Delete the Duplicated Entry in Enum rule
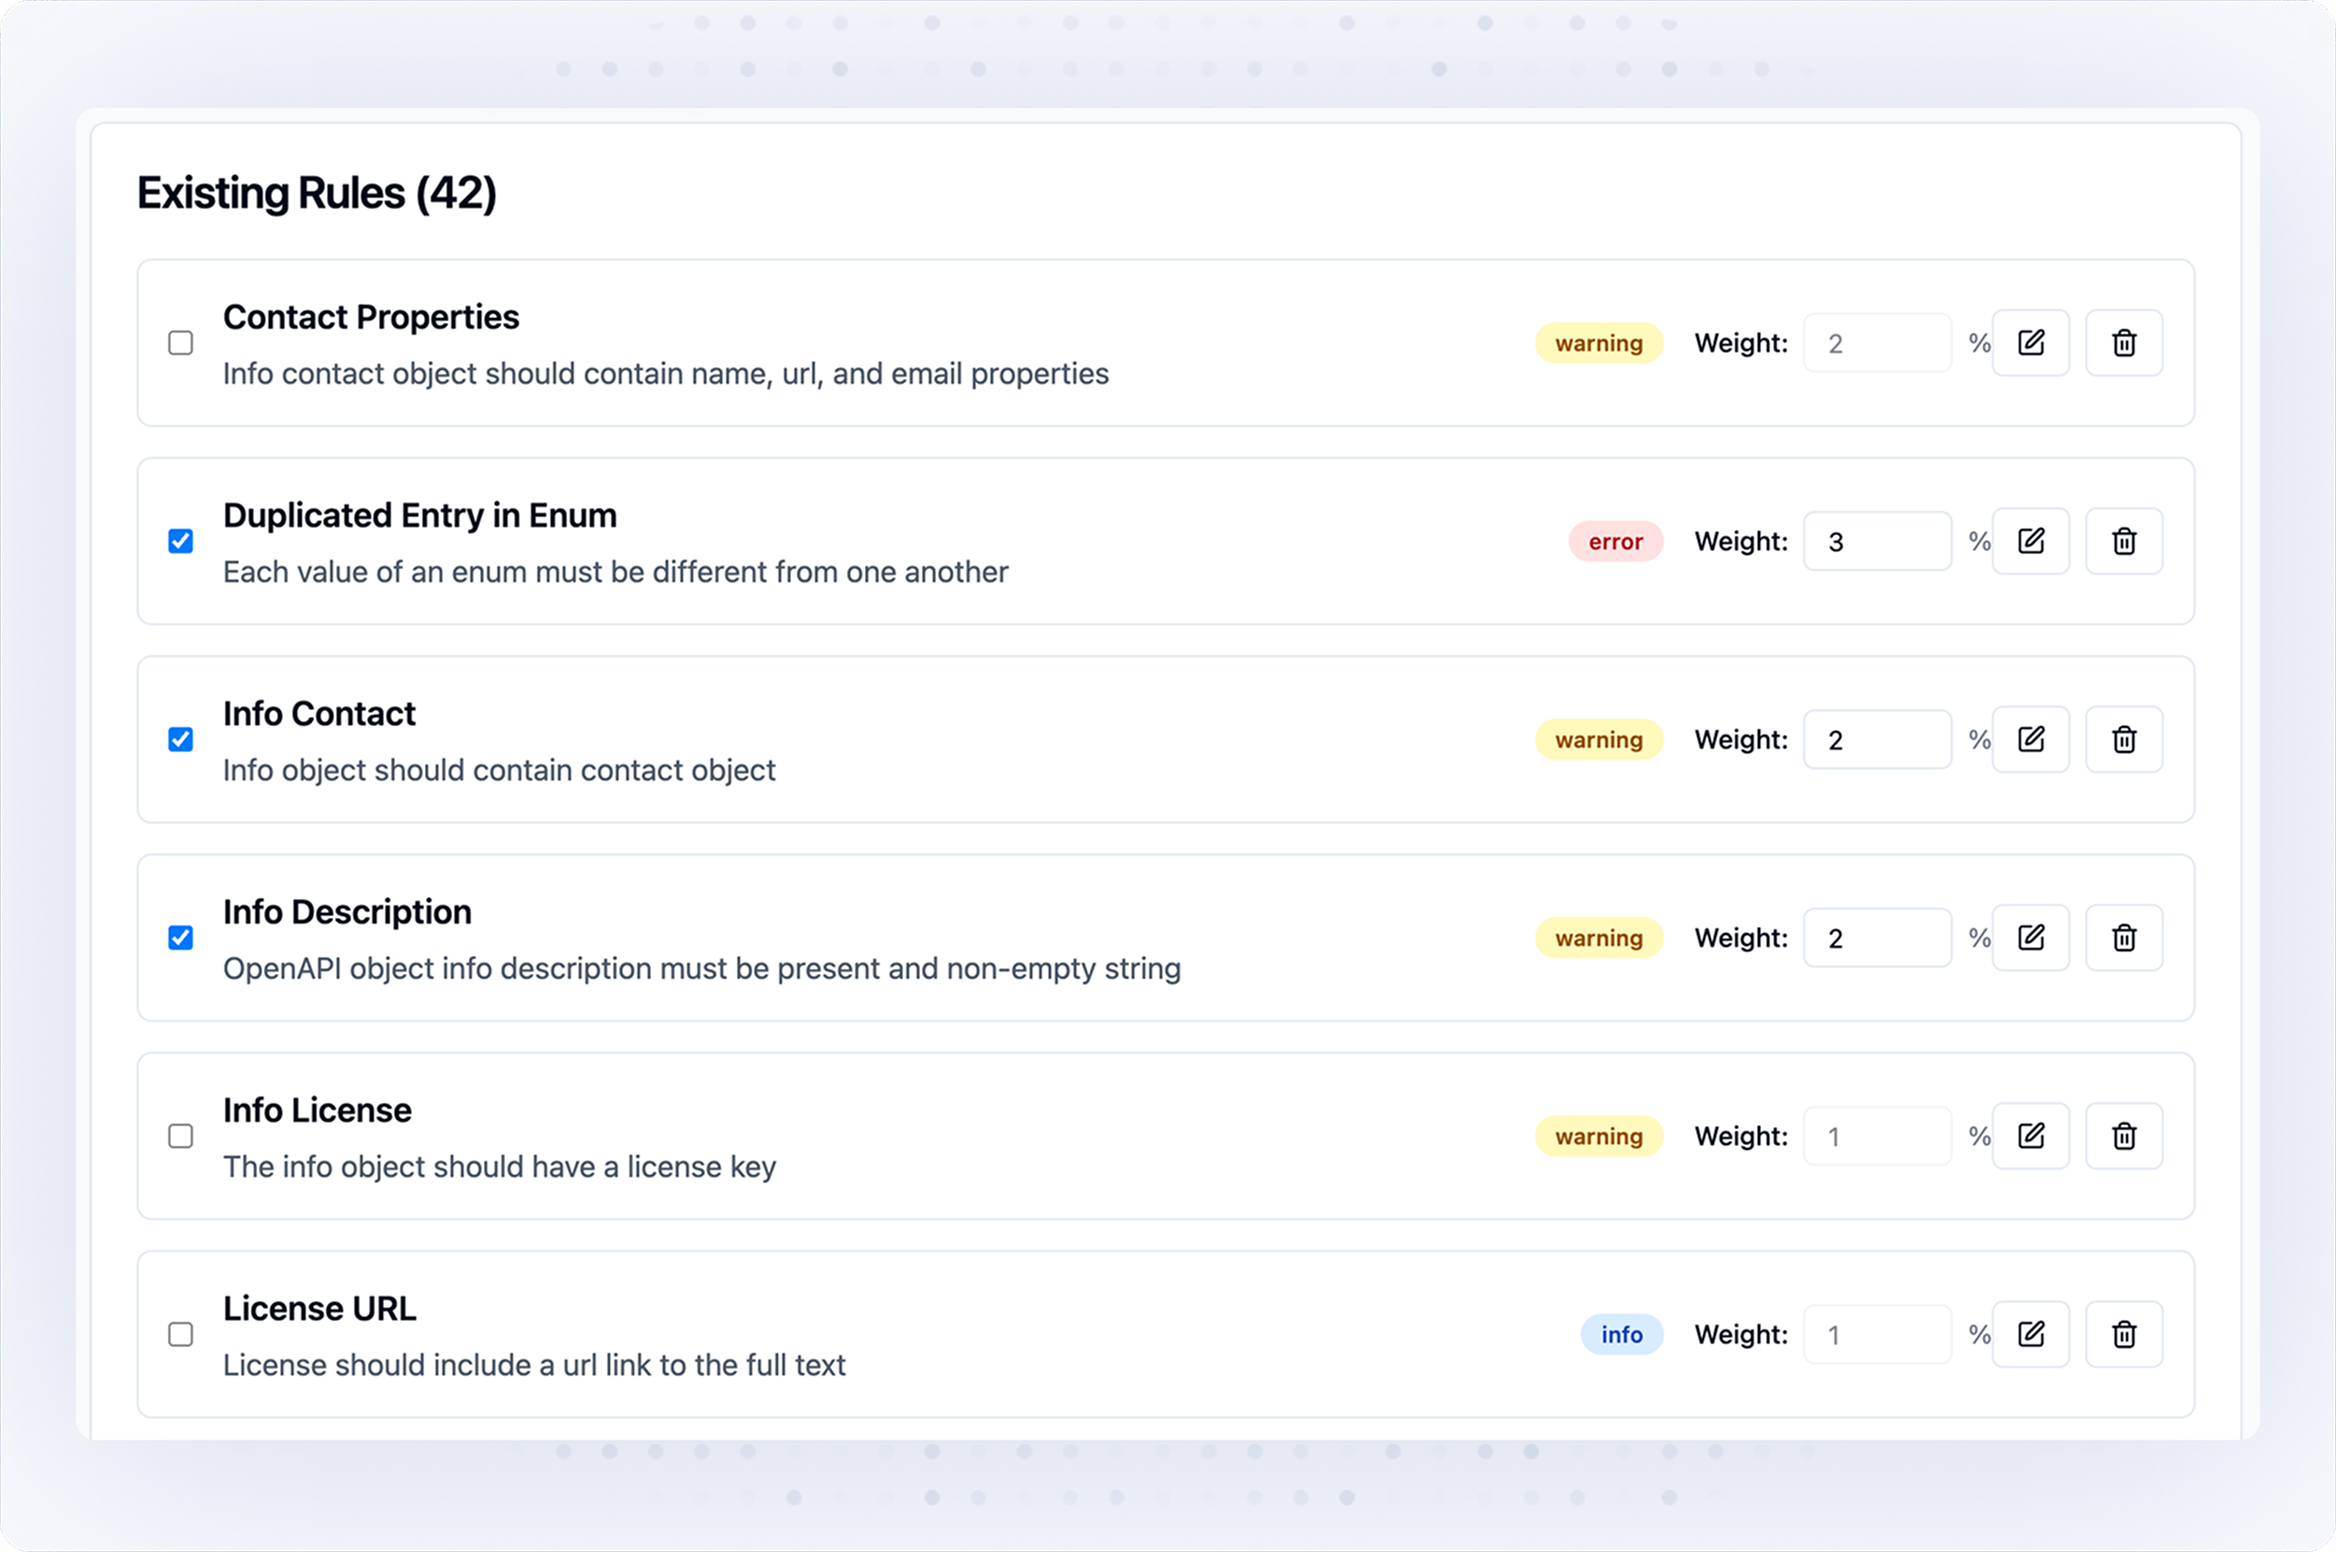Screen dimensions: 2336x1552 tap(2124, 541)
